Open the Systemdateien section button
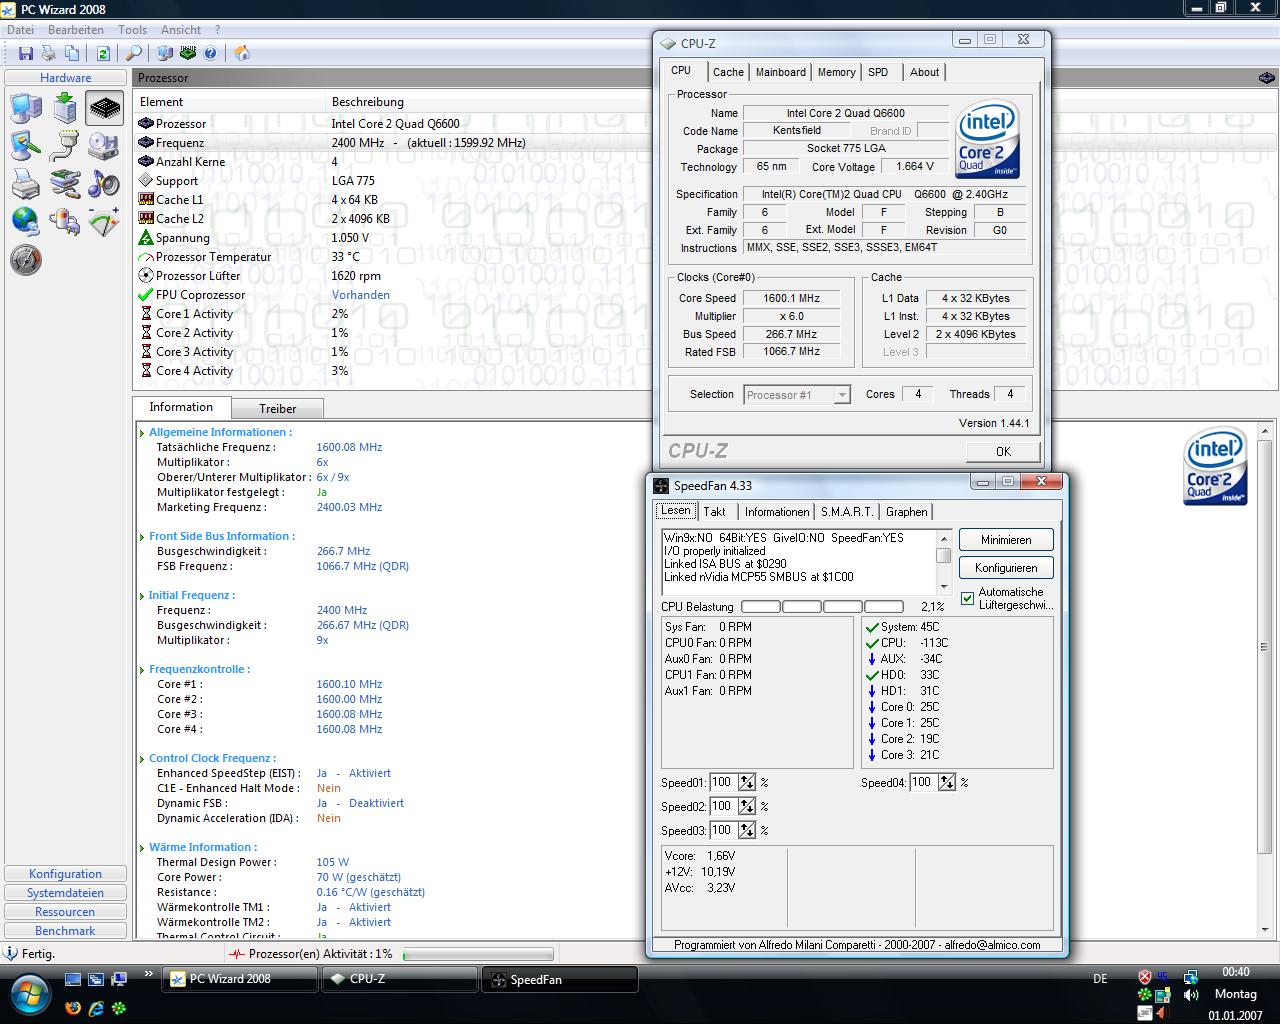Screen dimensions: 1280x1024 pos(65,893)
